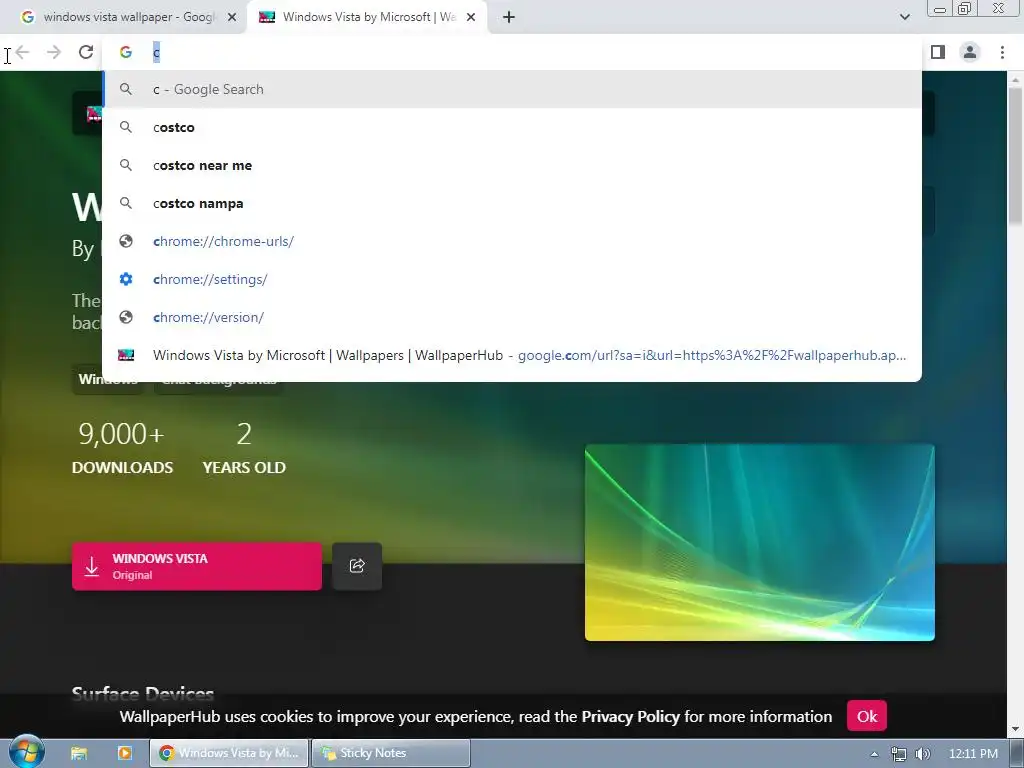Download the Windows Vista Original wallpaper
The width and height of the screenshot is (1024, 768).
coord(197,566)
